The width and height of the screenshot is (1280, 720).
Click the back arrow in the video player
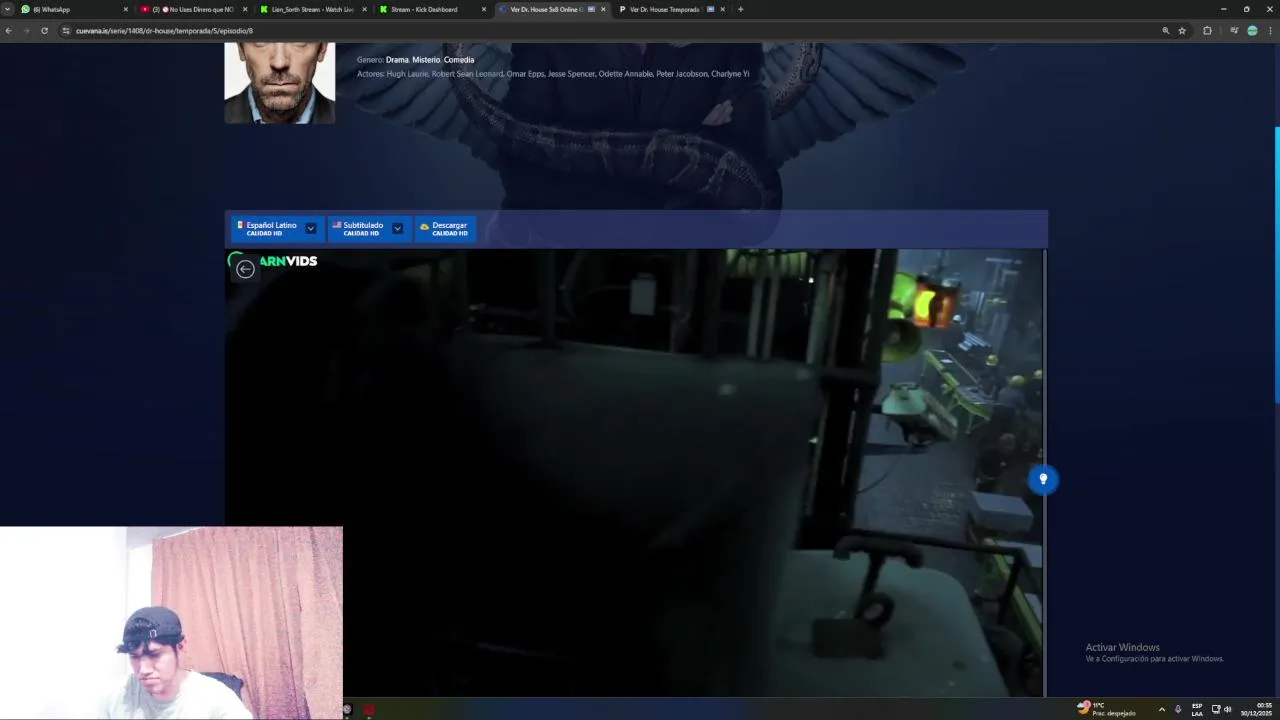pos(245,269)
